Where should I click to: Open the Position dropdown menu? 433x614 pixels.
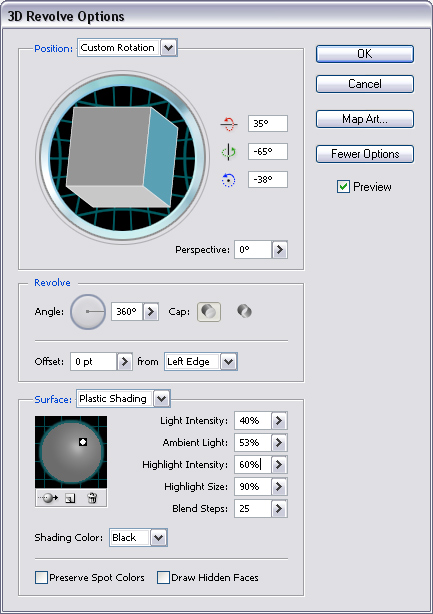point(168,48)
